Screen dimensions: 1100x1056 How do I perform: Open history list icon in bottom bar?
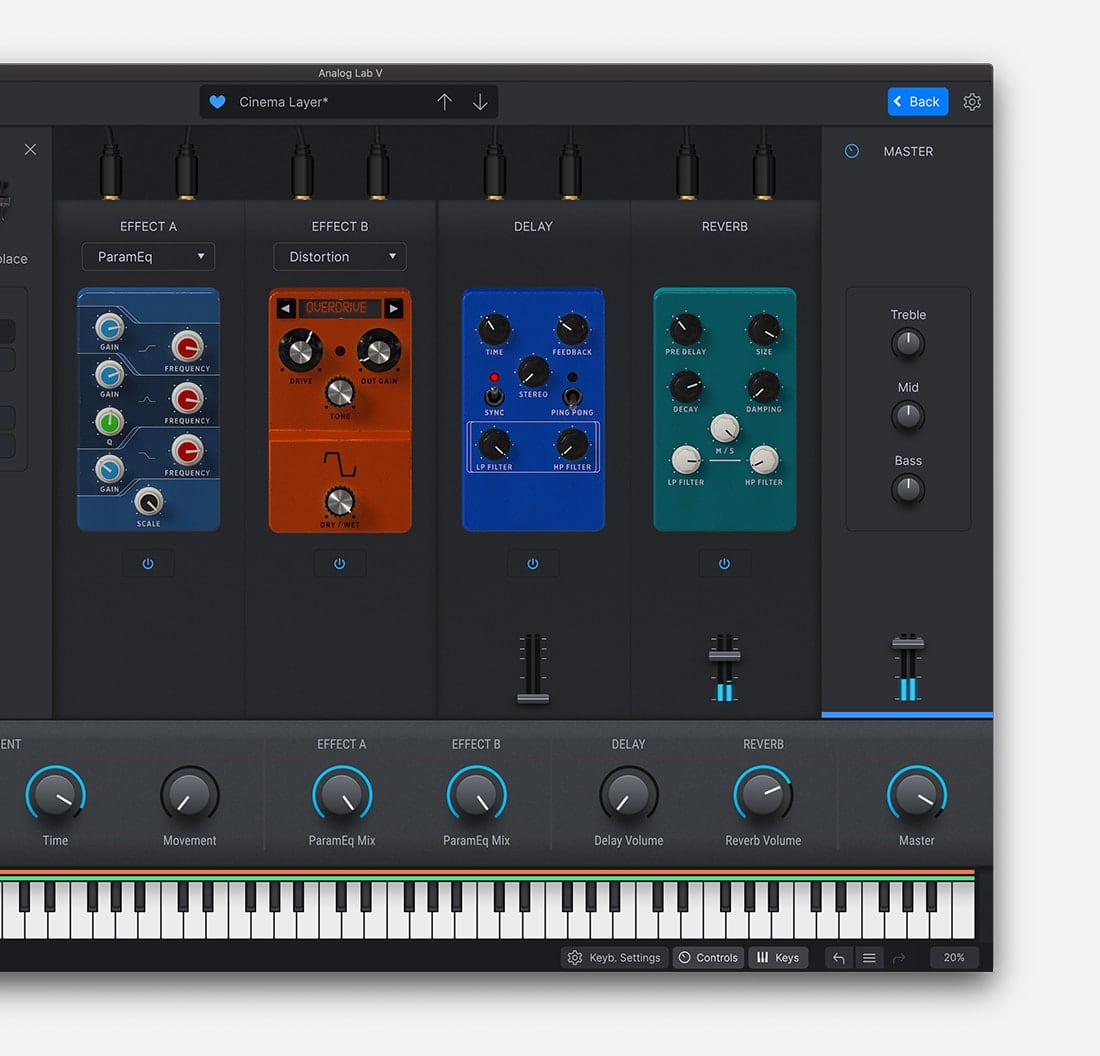869,958
